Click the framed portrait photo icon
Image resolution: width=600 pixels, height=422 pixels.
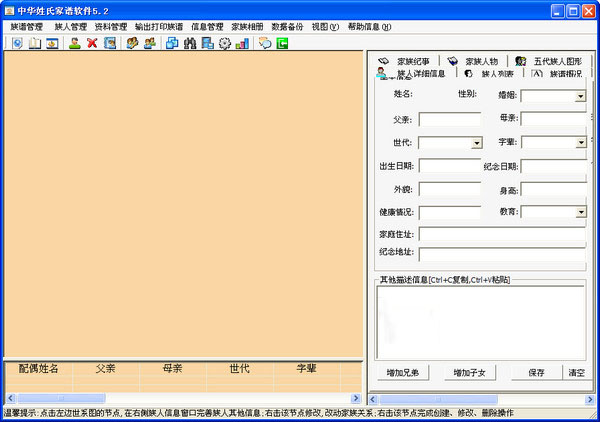click(x=110, y=43)
